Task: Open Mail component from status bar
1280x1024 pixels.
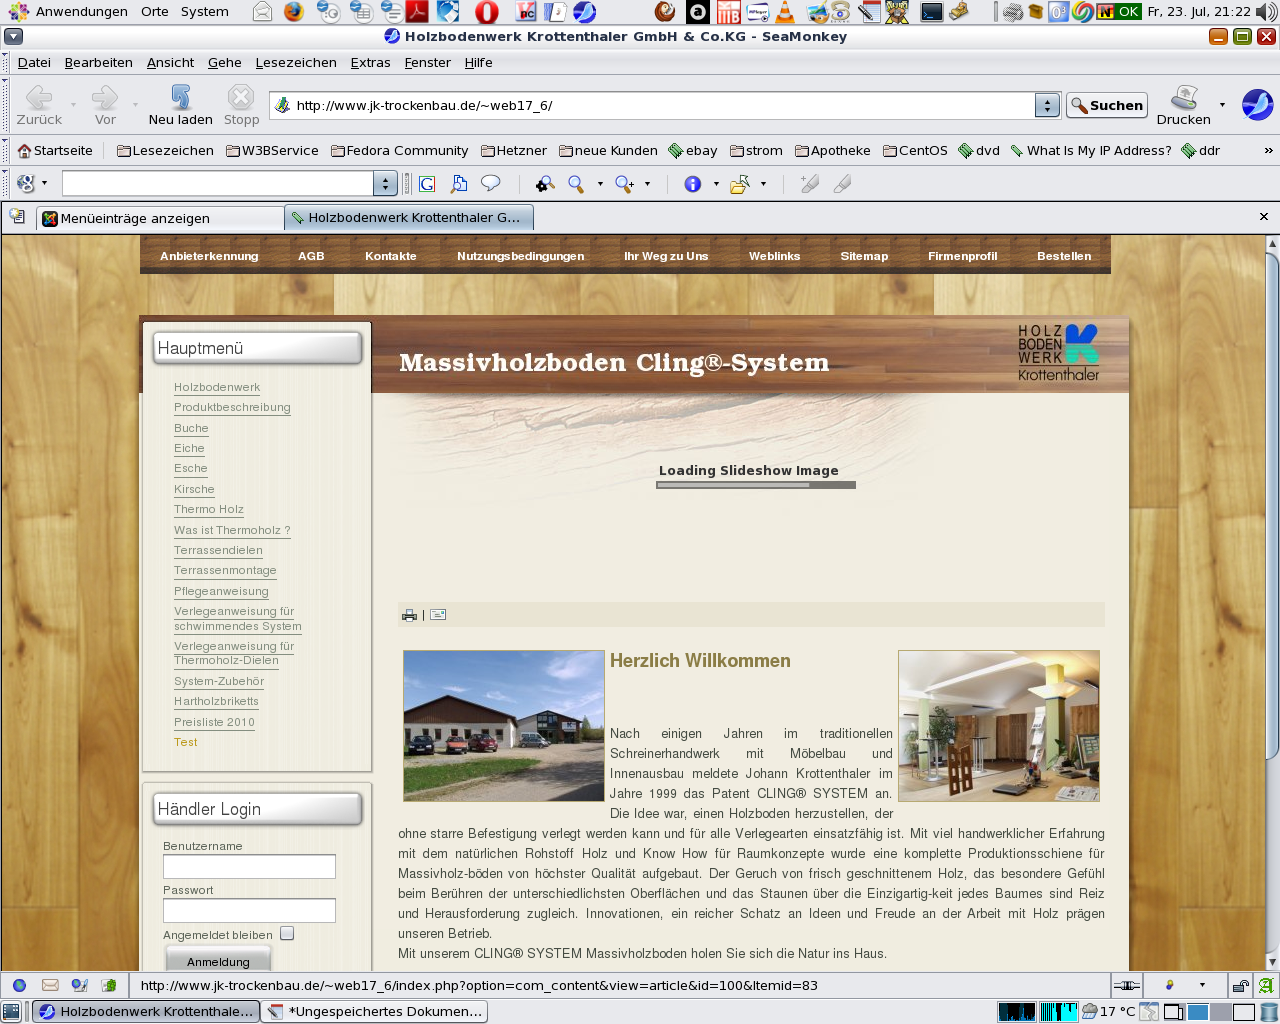Action: [x=50, y=985]
